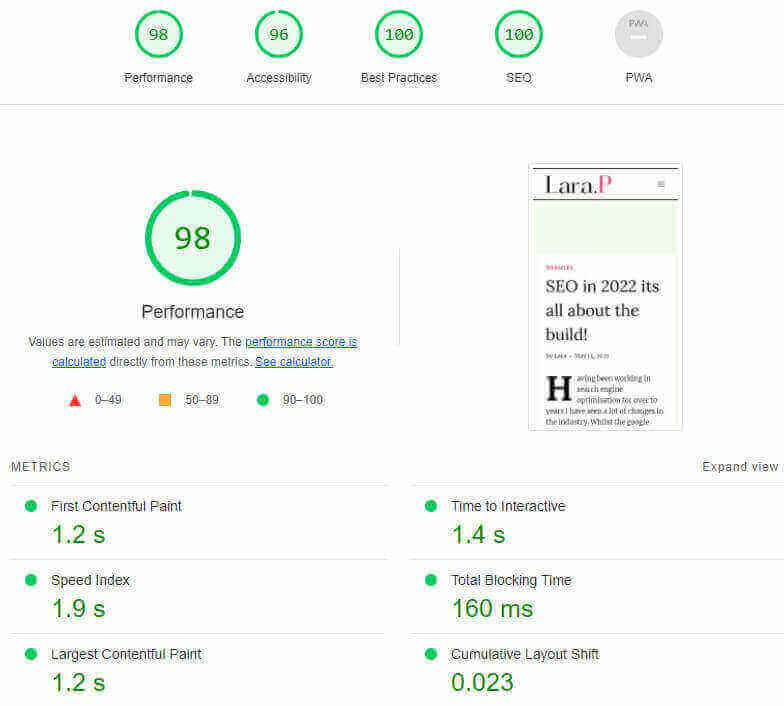Image resolution: width=784 pixels, height=706 pixels.
Task: Click the red triangle 0–49 legend icon
Action: pyautogui.click(x=74, y=400)
